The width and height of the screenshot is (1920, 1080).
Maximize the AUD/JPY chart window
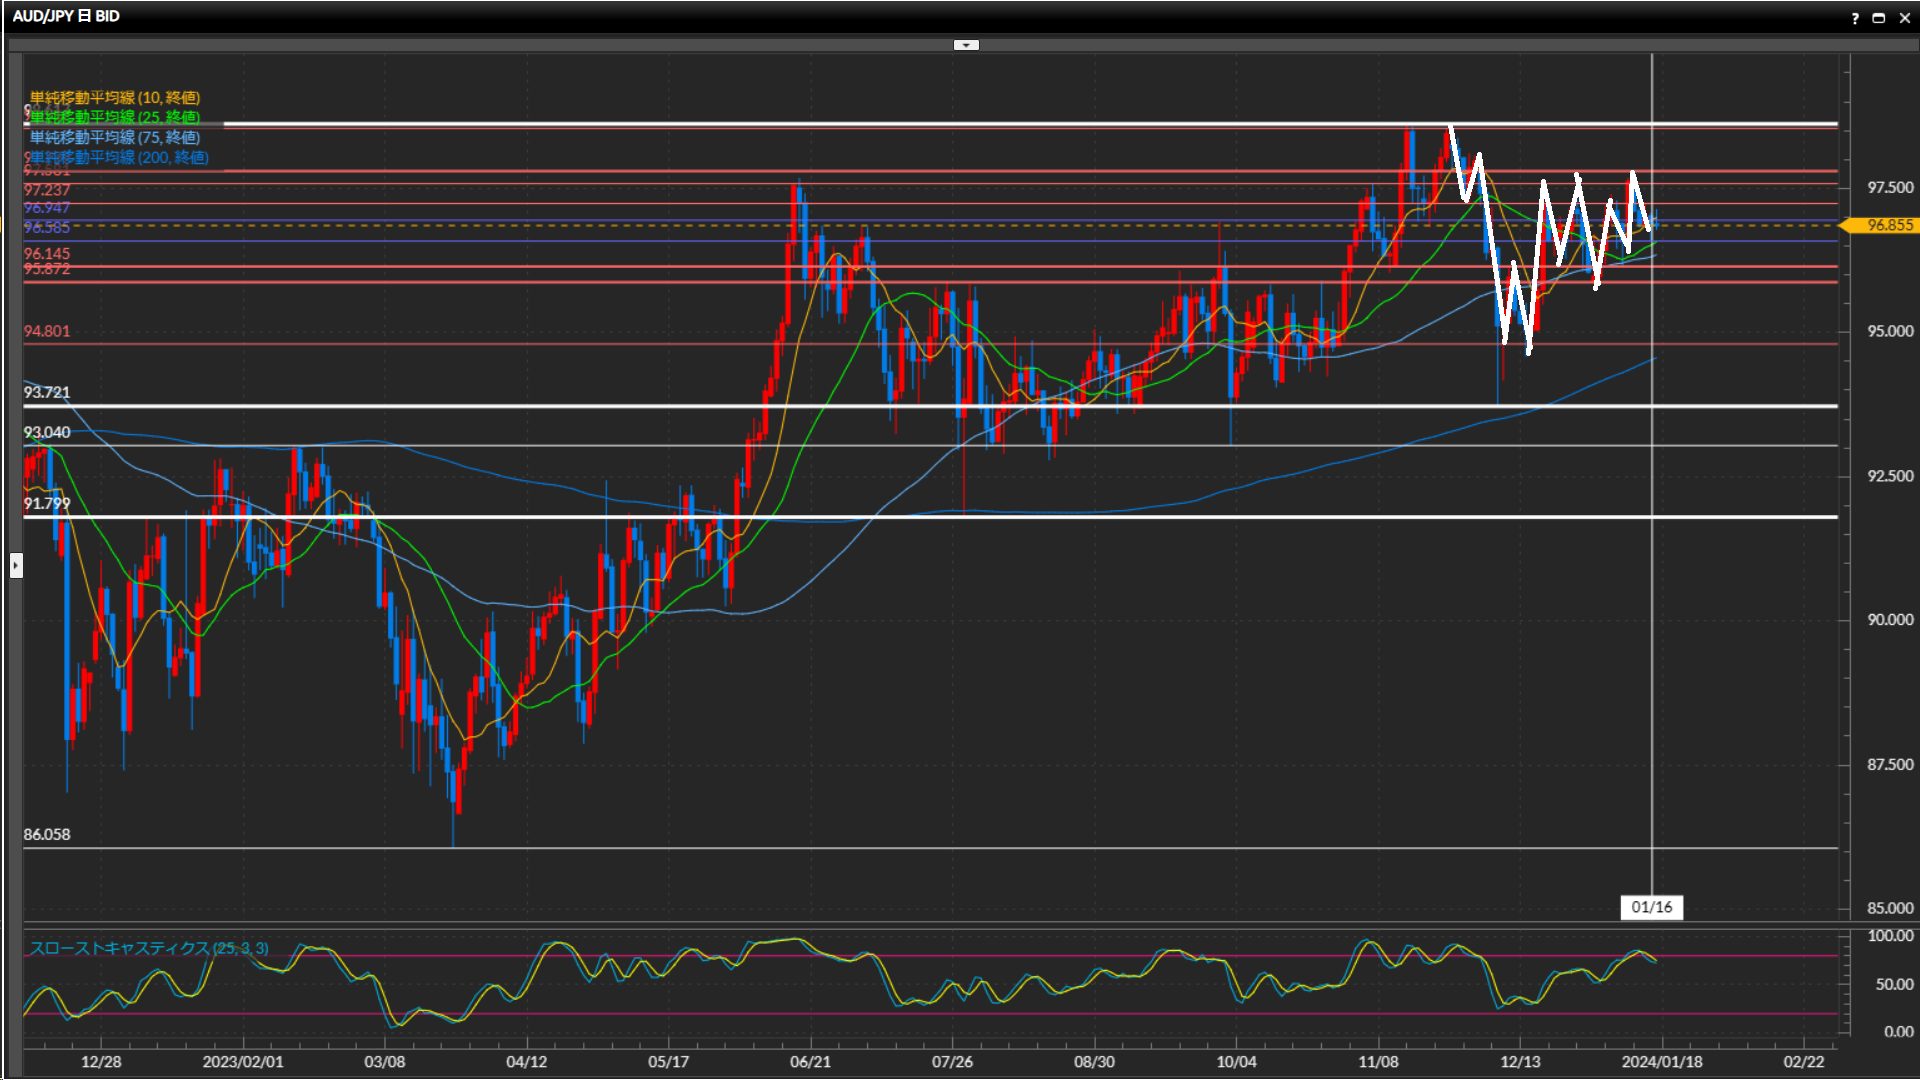pos(1879,18)
